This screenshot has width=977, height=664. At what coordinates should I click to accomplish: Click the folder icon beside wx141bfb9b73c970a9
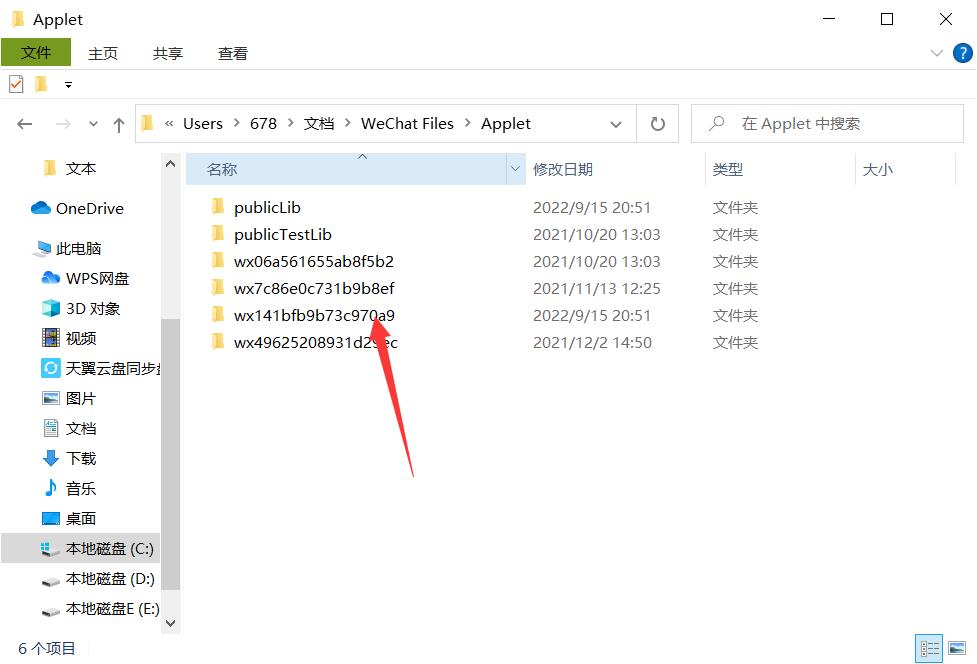[217, 314]
